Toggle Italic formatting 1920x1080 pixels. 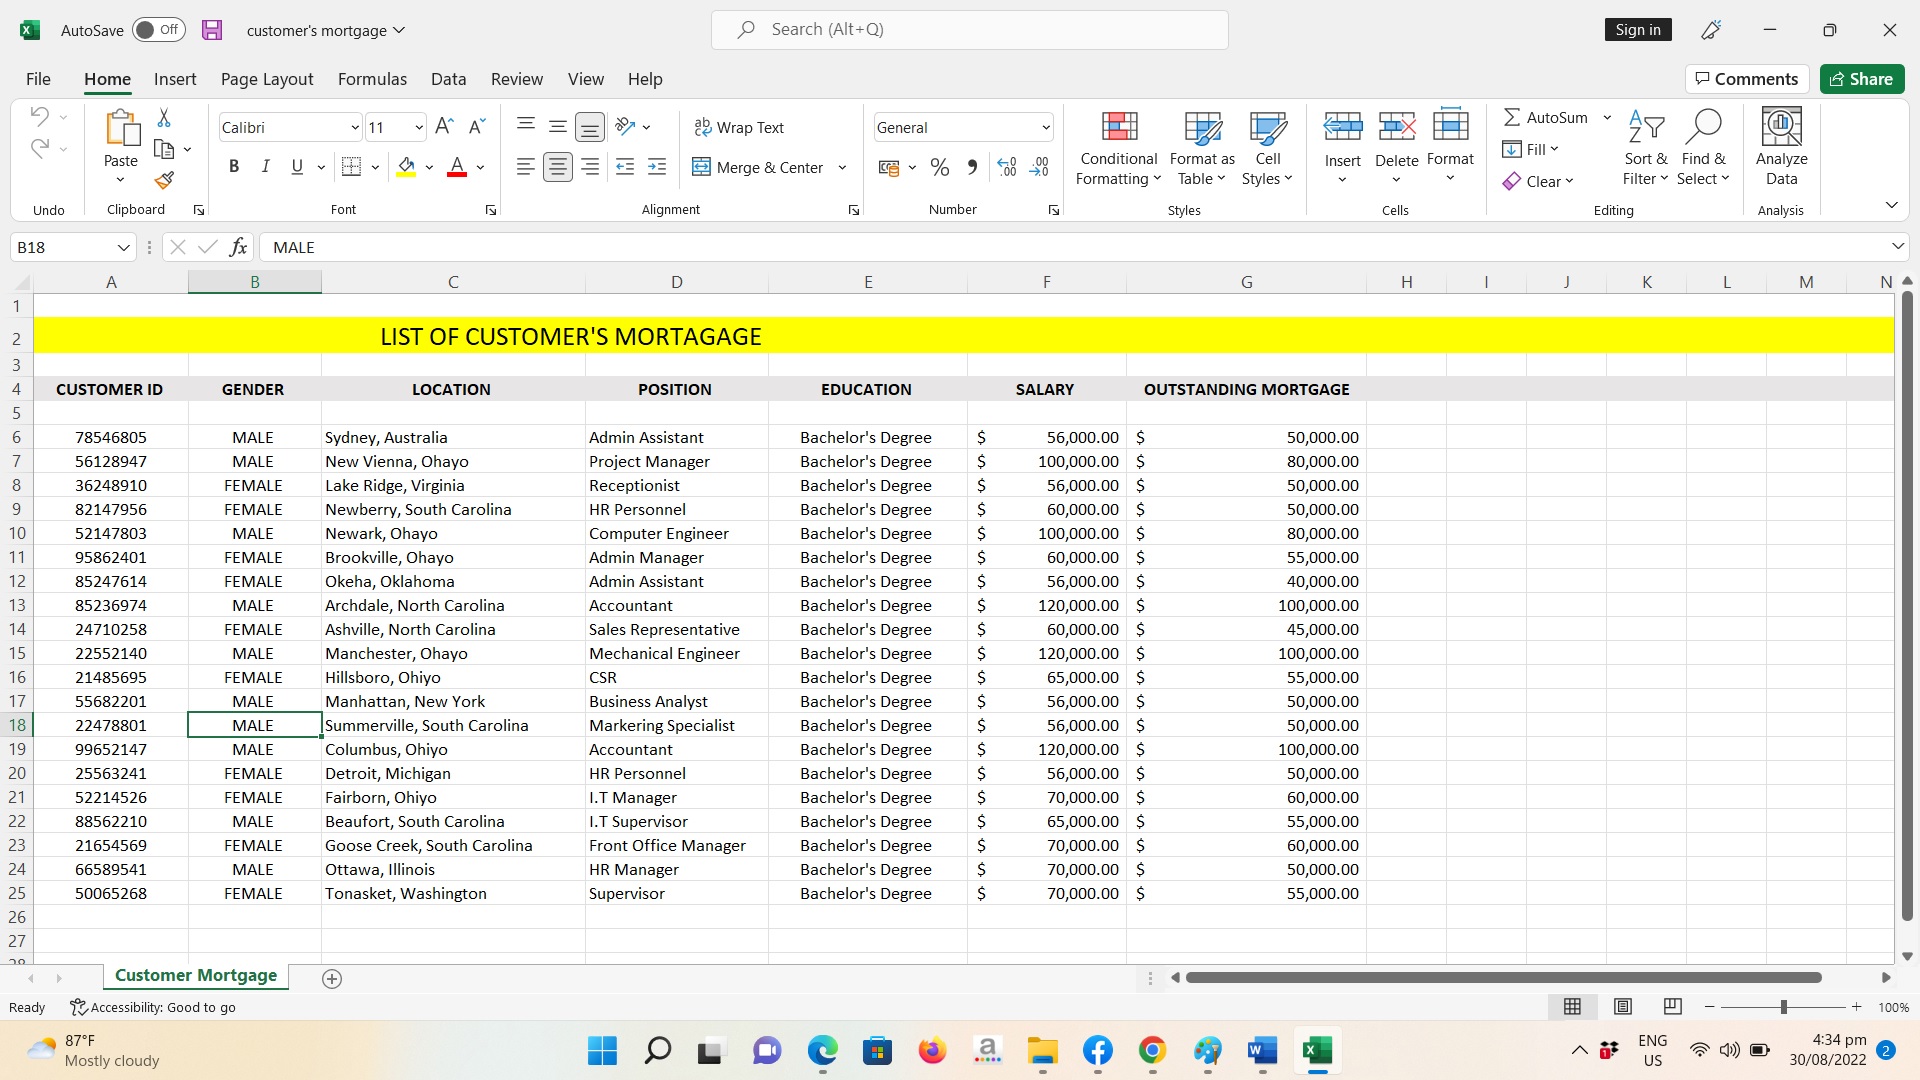(x=265, y=167)
